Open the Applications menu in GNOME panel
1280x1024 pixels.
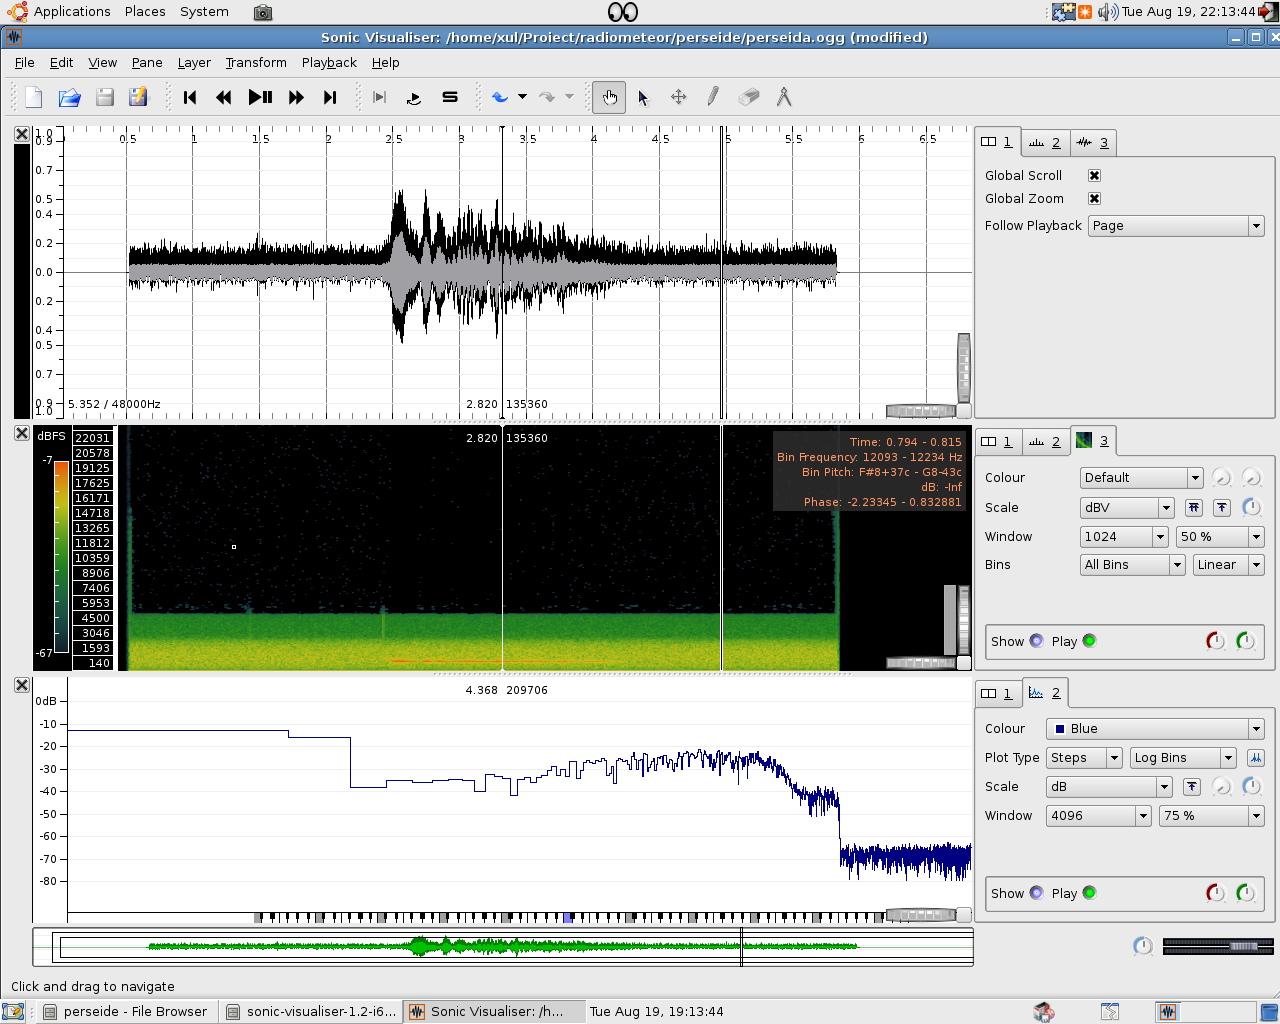(60, 12)
